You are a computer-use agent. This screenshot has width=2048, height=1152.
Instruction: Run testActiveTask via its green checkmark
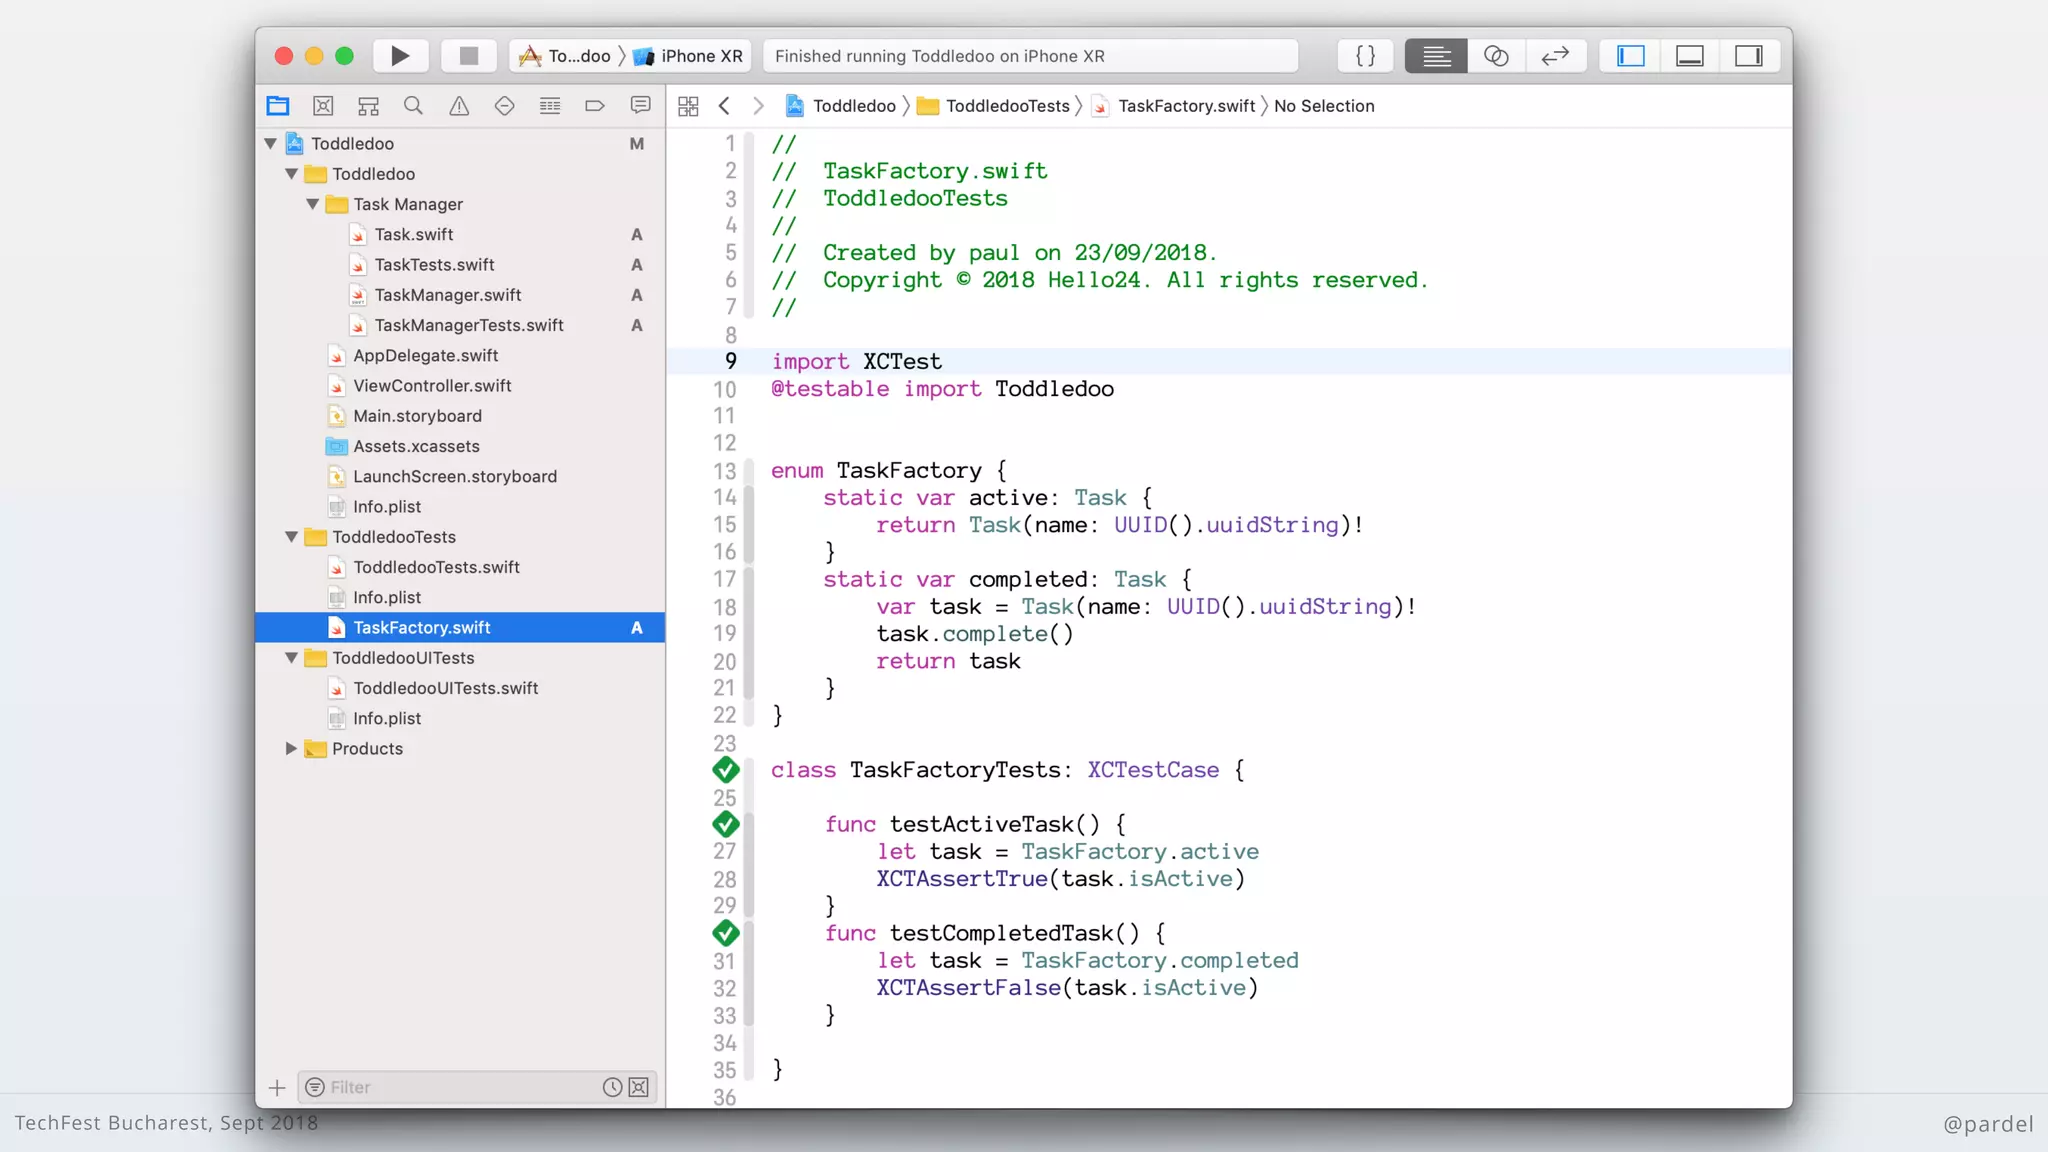[x=726, y=824]
